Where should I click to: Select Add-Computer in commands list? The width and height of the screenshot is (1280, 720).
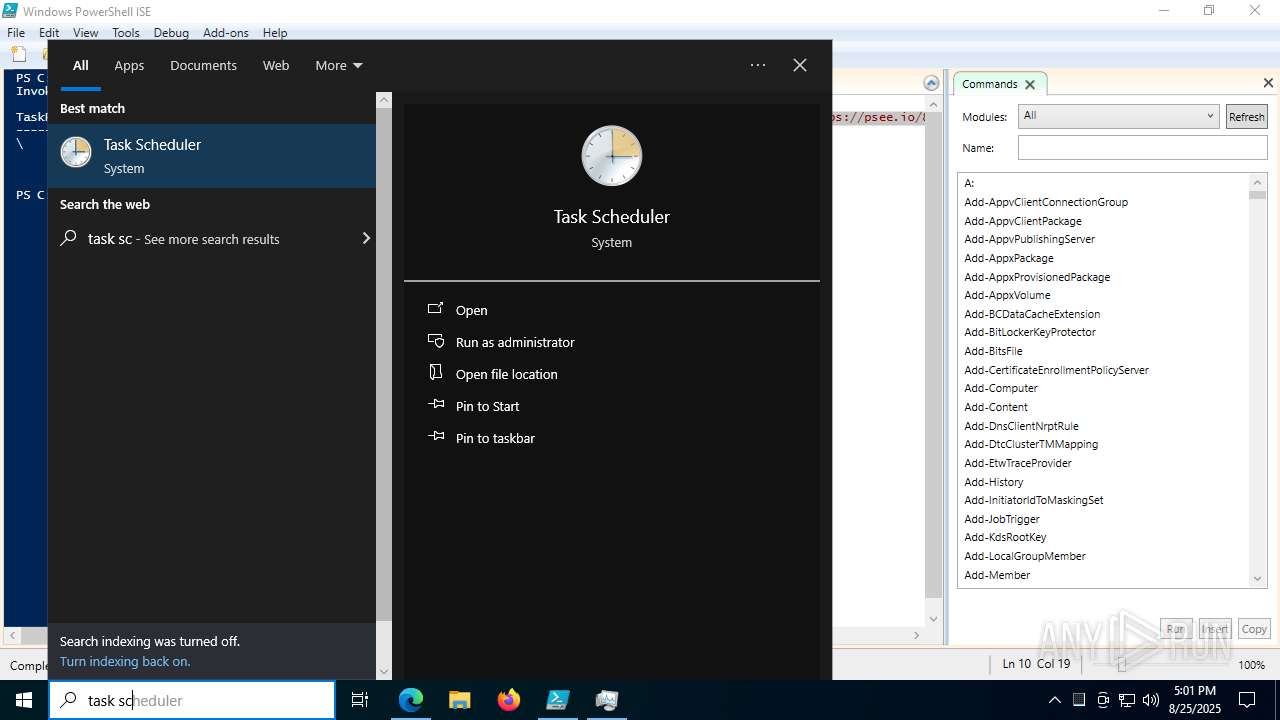[x=1001, y=388]
